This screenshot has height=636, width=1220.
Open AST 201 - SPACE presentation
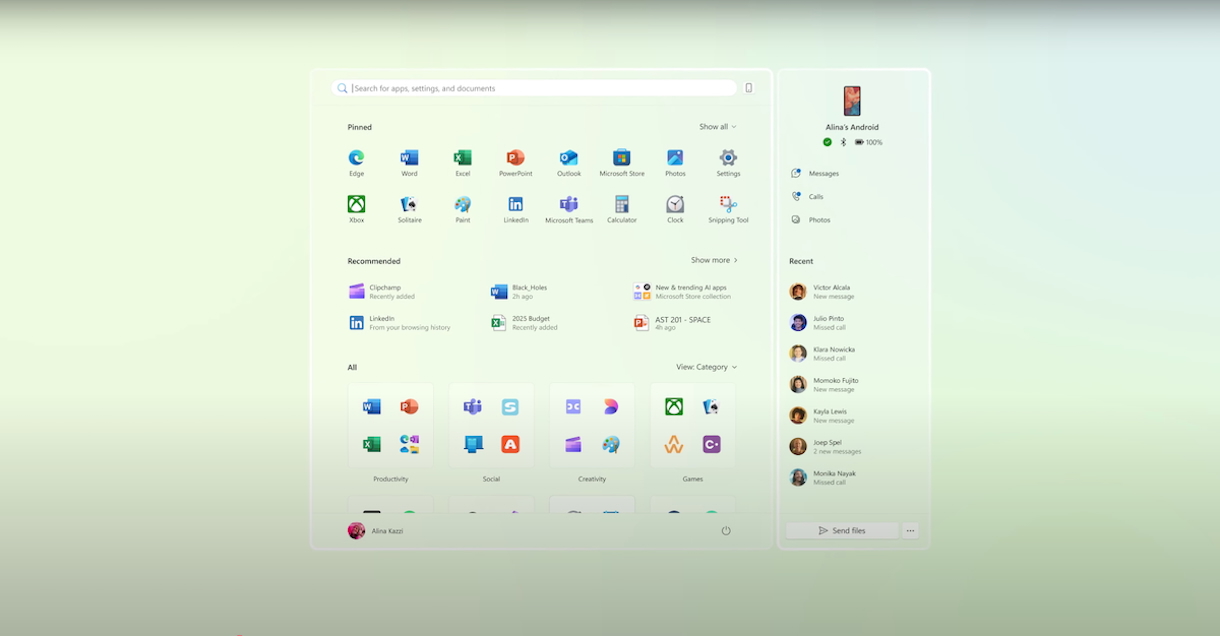[672, 323]
